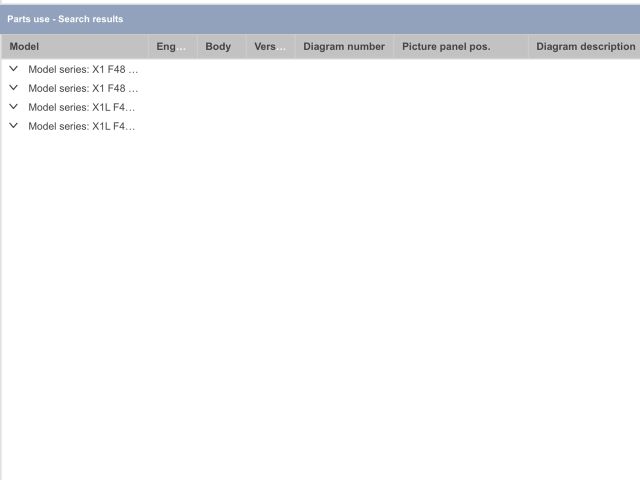Viewport: 640px width, 480px height.
Task: Click the 'Picture panel pos.' column header
Action: [x=446, y=47]
